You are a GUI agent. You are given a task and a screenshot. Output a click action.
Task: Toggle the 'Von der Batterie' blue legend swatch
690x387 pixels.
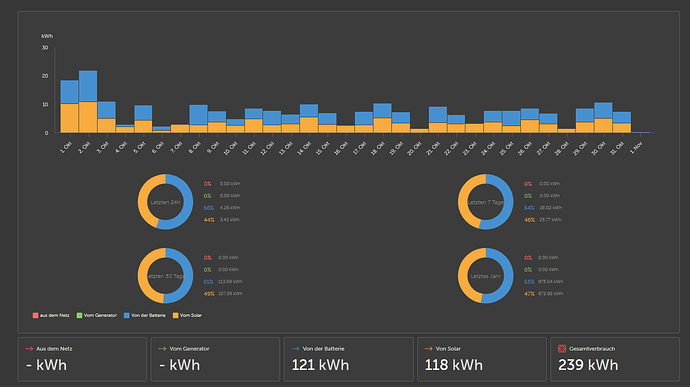coord(127,315)
